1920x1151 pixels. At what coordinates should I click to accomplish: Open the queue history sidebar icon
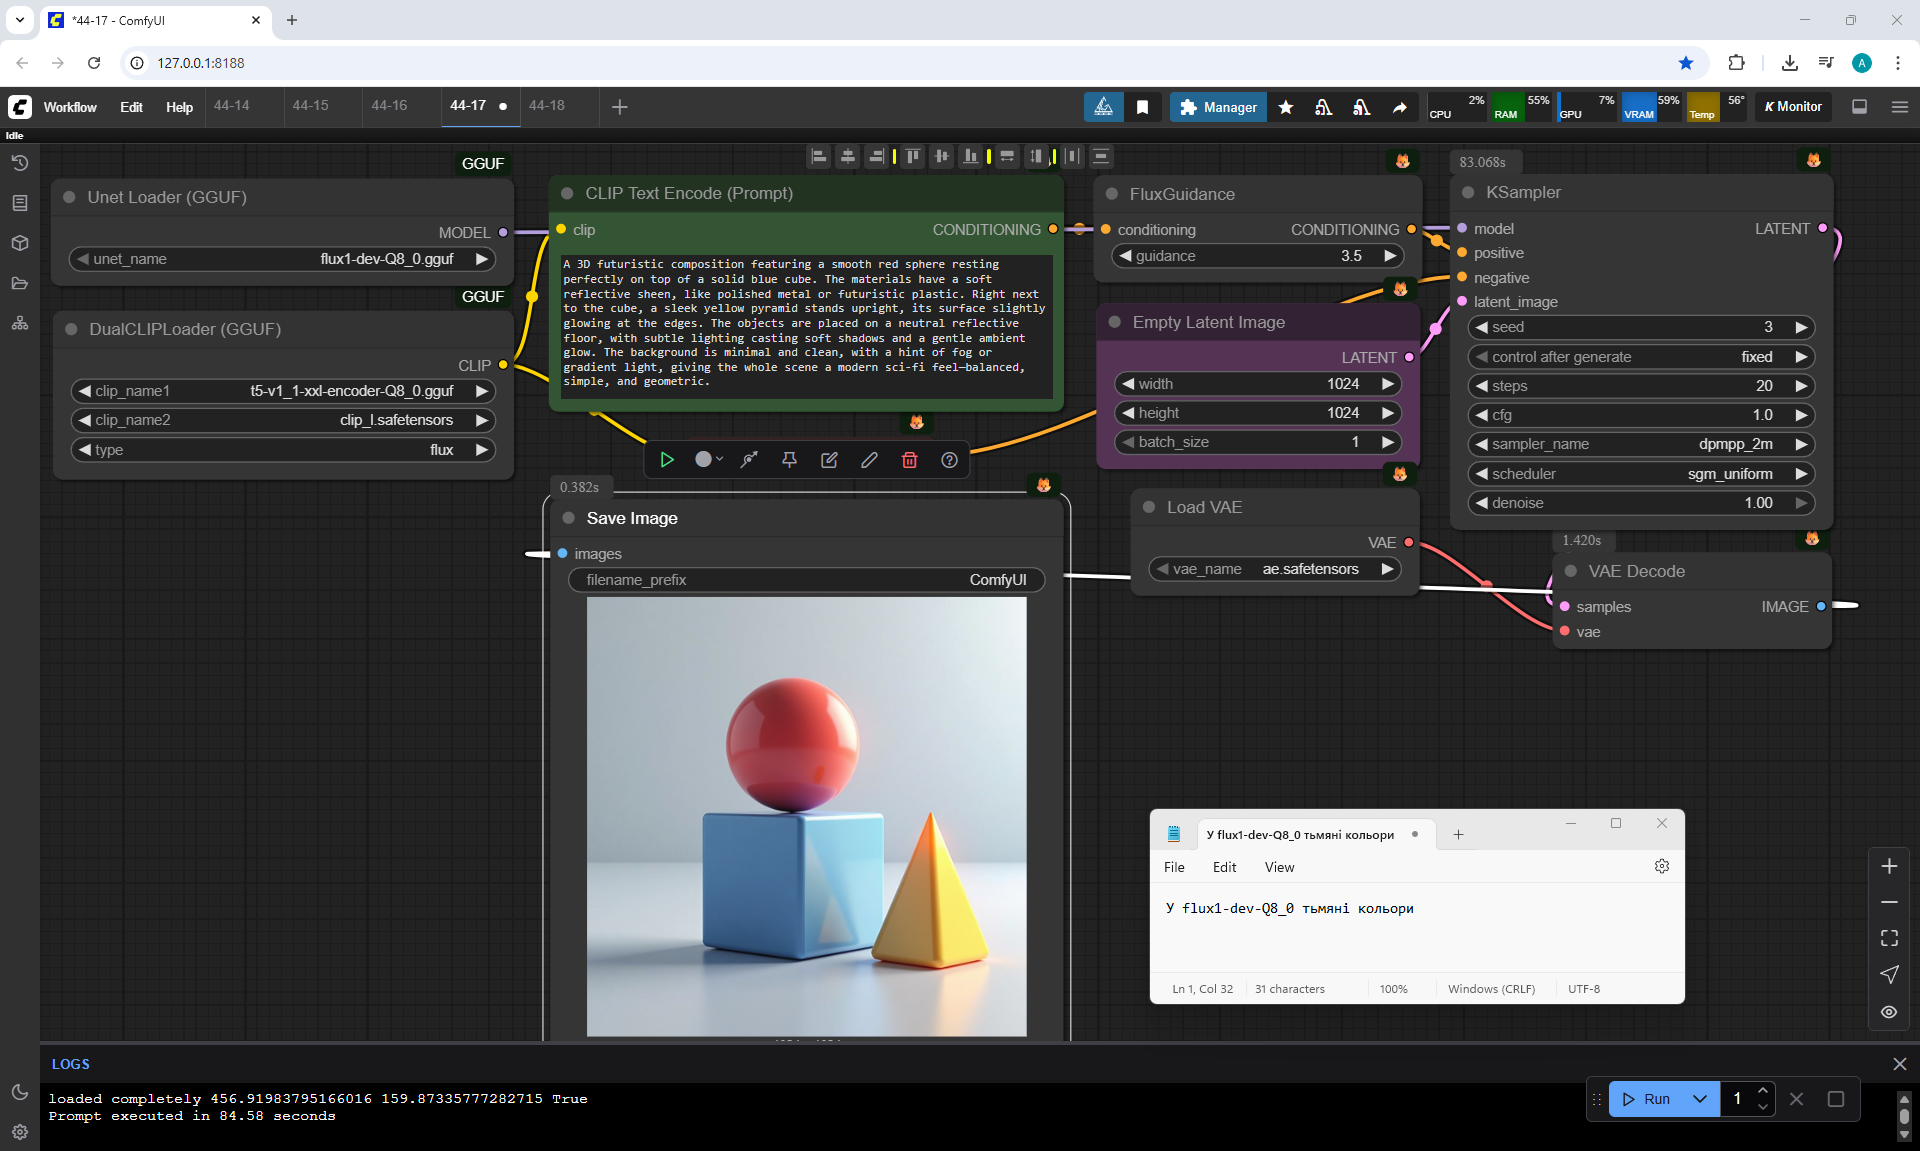point(20,163)
